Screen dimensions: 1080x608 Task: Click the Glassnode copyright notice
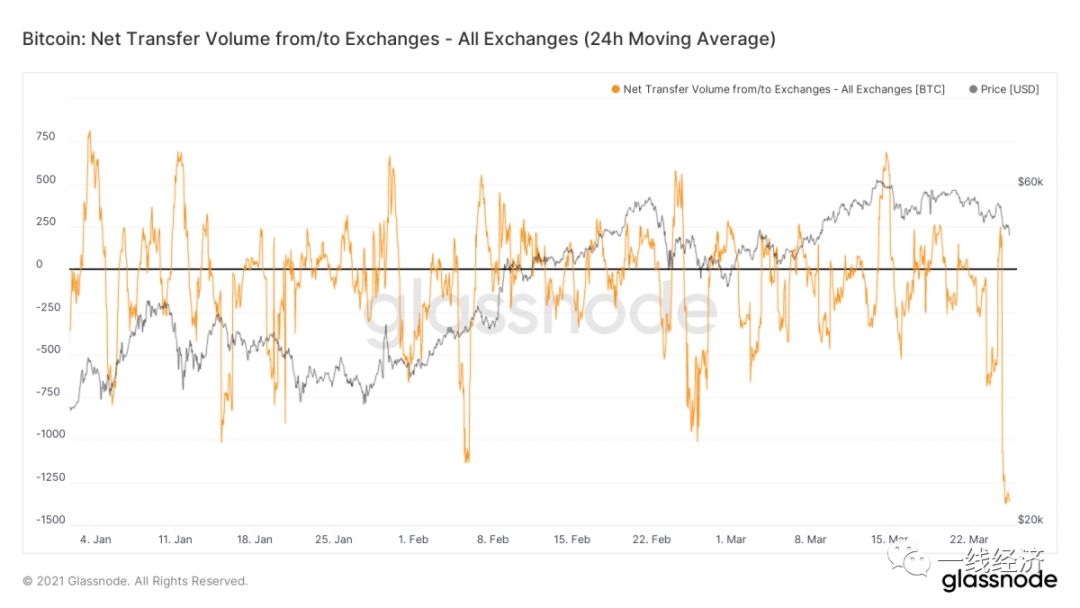[x=135, y=581]
